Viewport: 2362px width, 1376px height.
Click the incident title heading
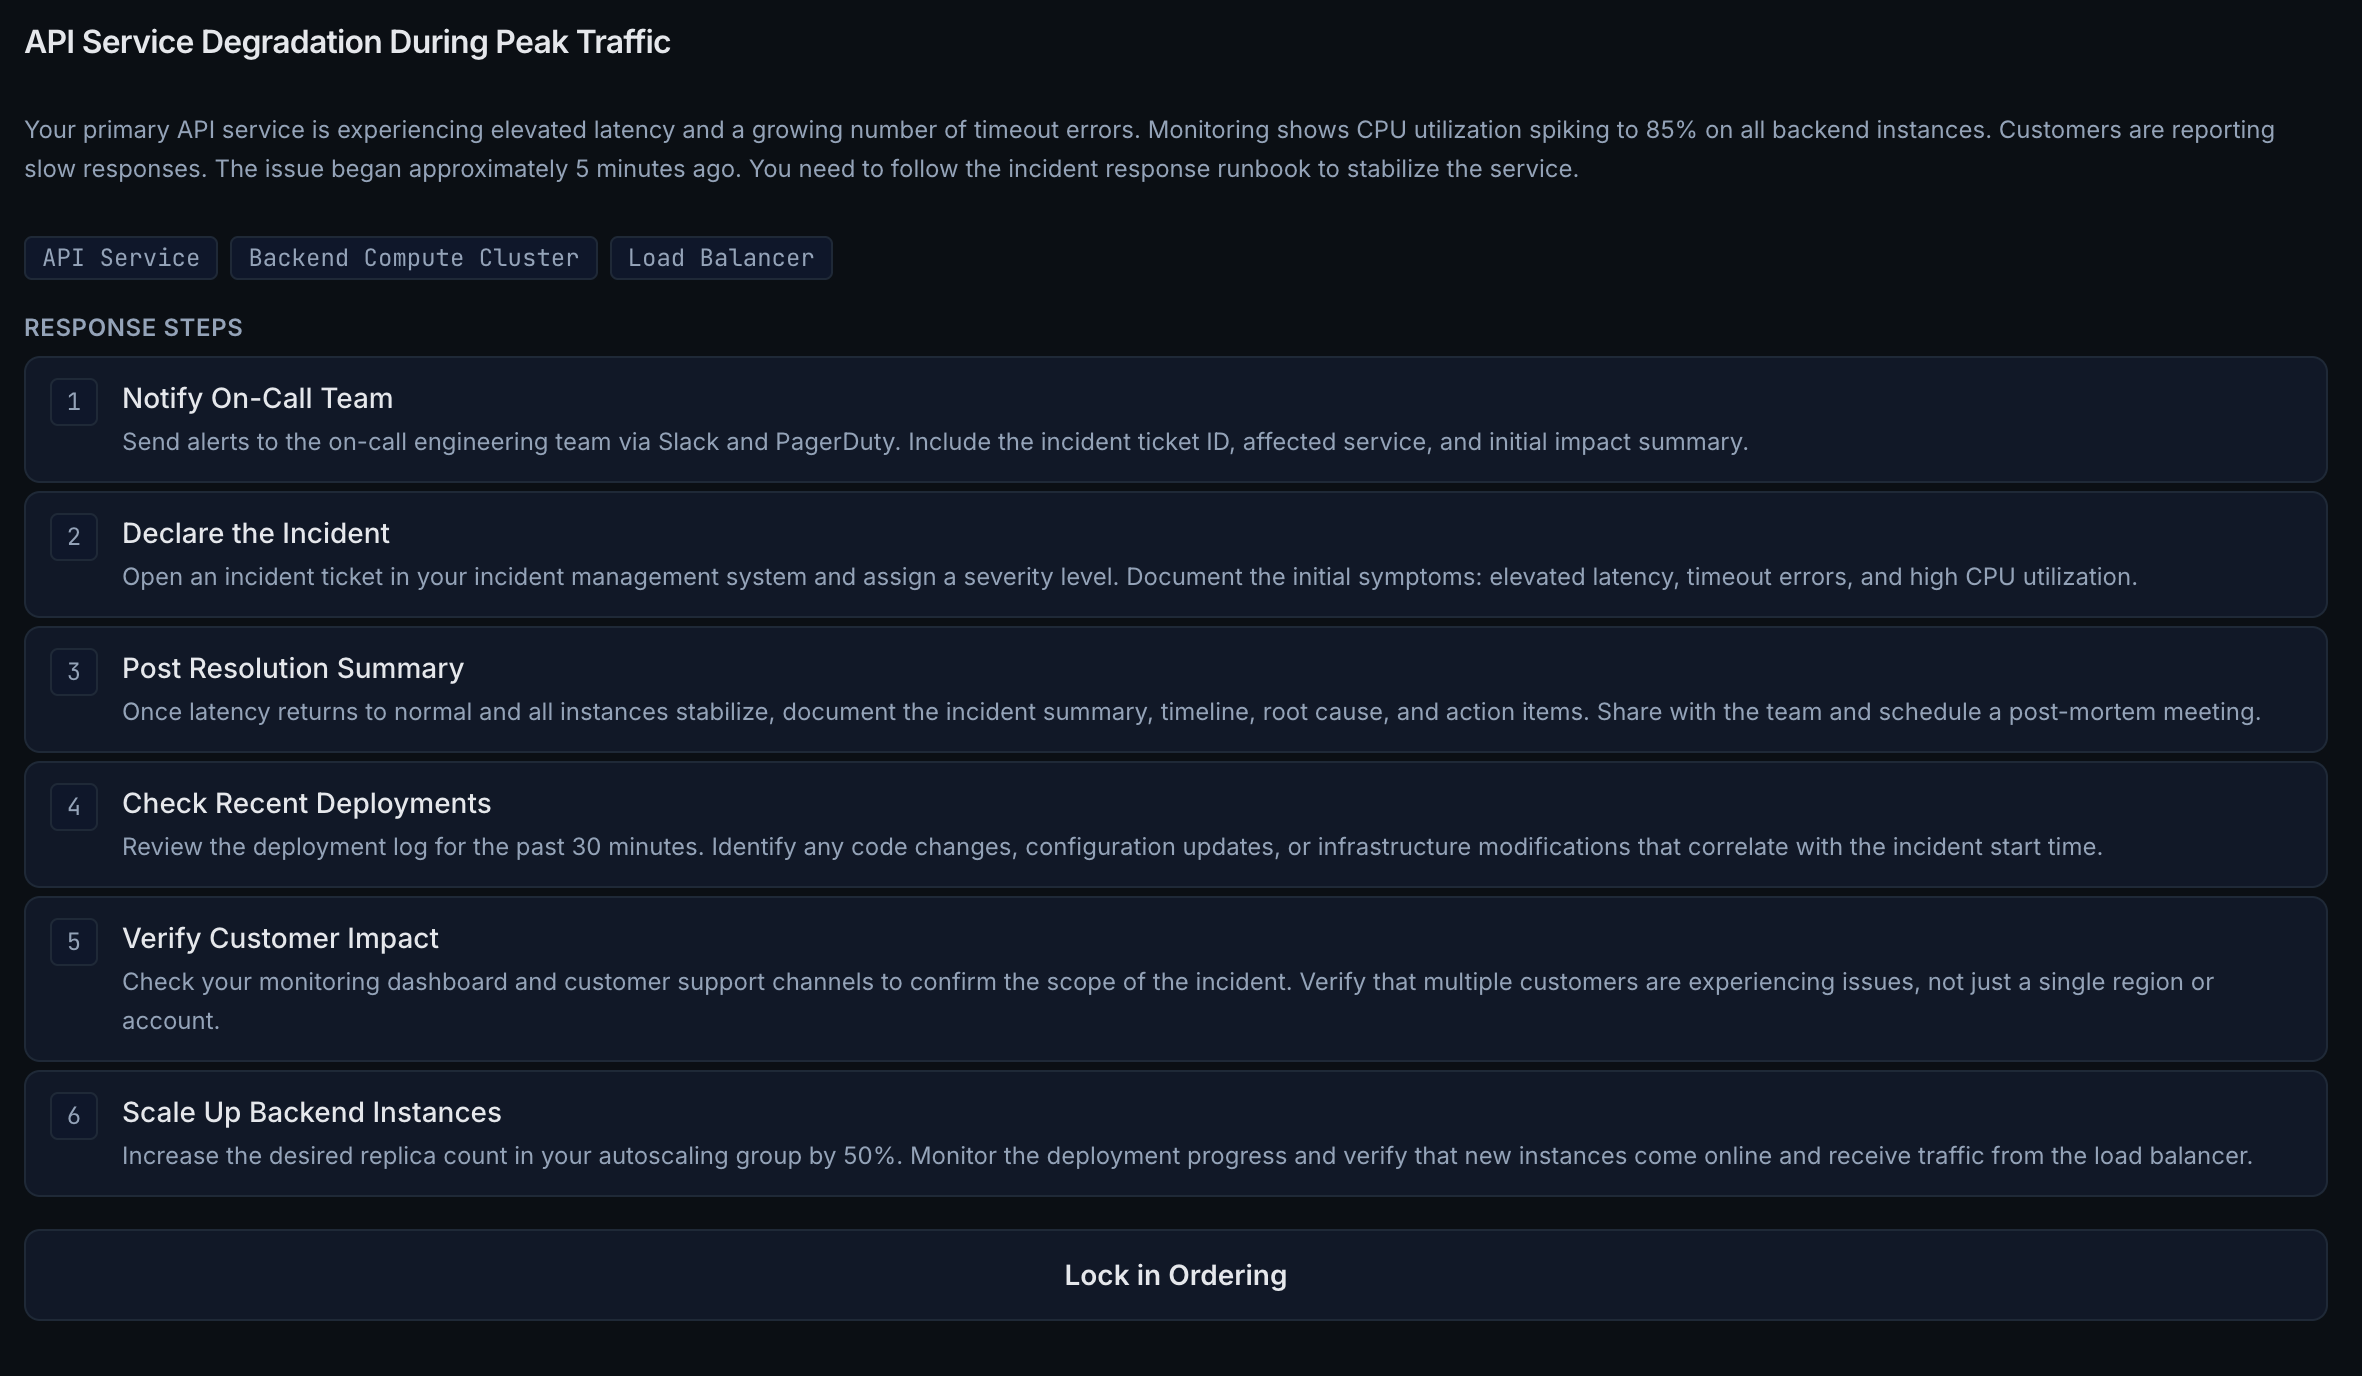tap(347, 42)
